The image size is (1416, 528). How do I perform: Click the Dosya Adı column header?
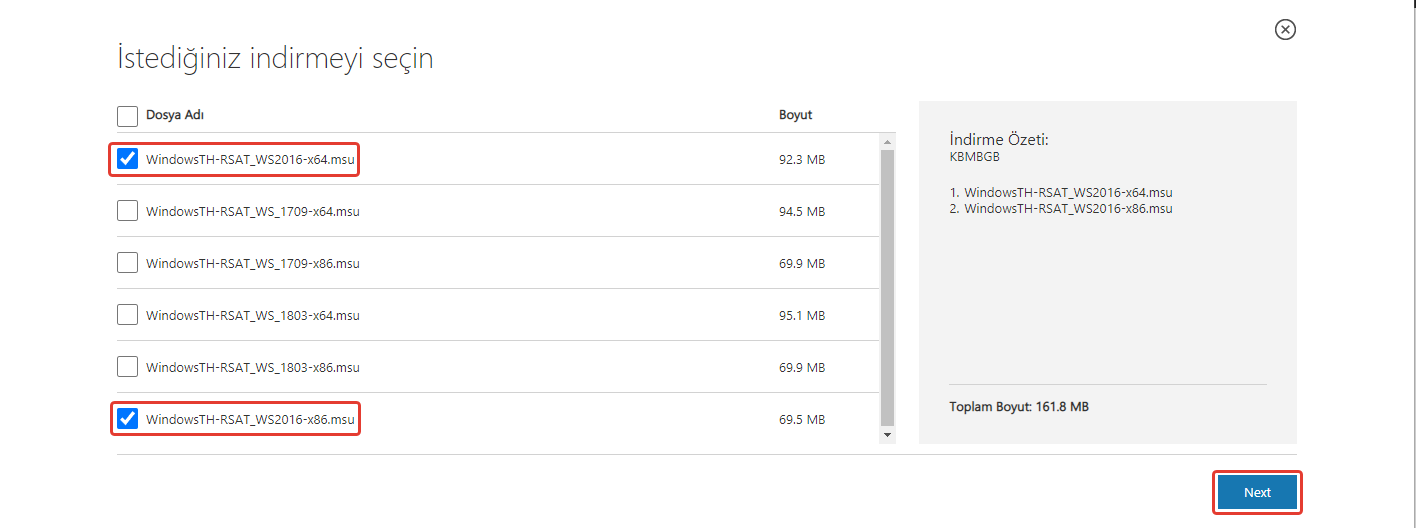pyautogui.click(x=175, y=115)
